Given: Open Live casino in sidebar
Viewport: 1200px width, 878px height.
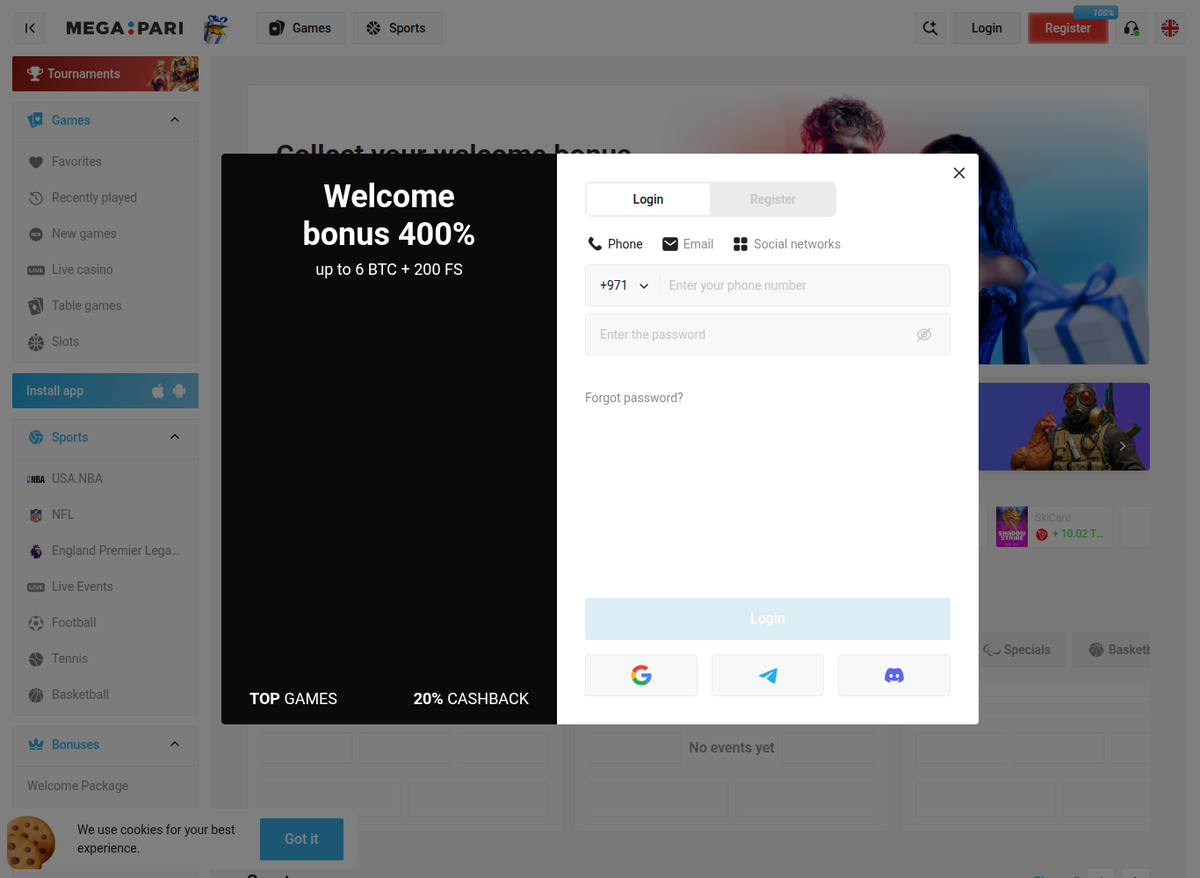Looking at the screenshot, I should (105, 269).
